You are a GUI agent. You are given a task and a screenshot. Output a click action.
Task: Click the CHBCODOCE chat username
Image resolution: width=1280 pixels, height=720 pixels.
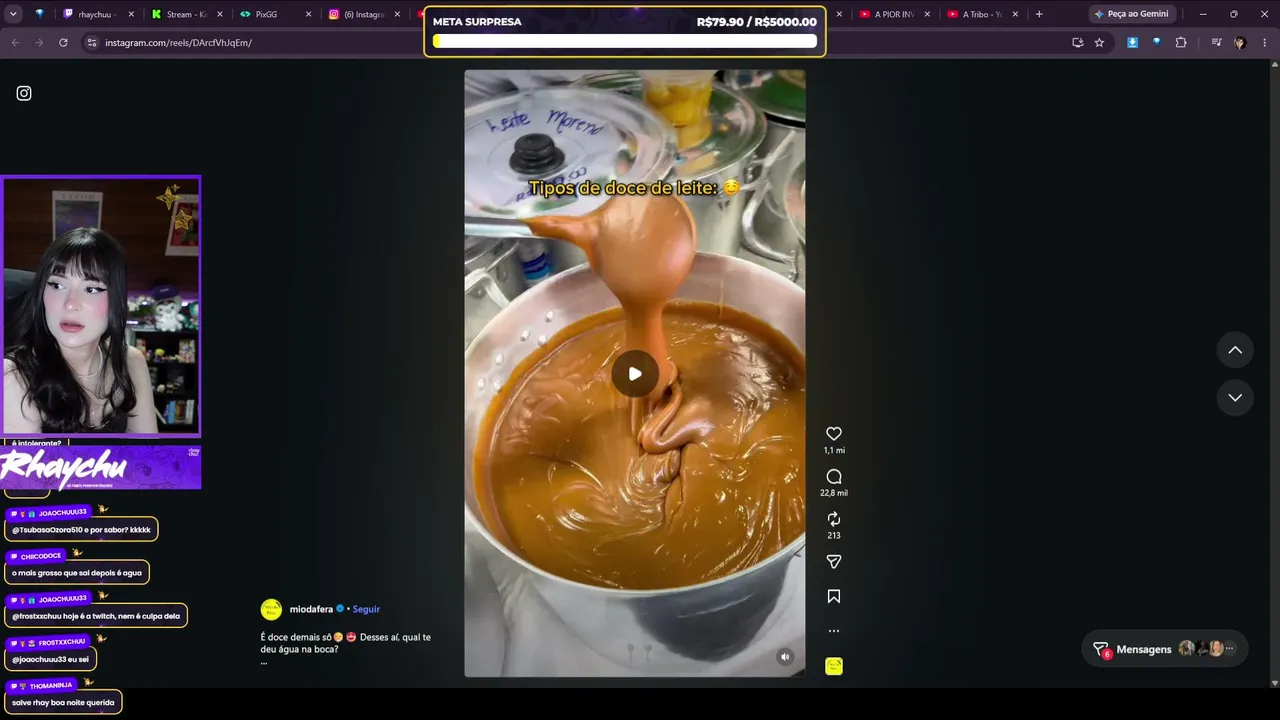(41, 556)
